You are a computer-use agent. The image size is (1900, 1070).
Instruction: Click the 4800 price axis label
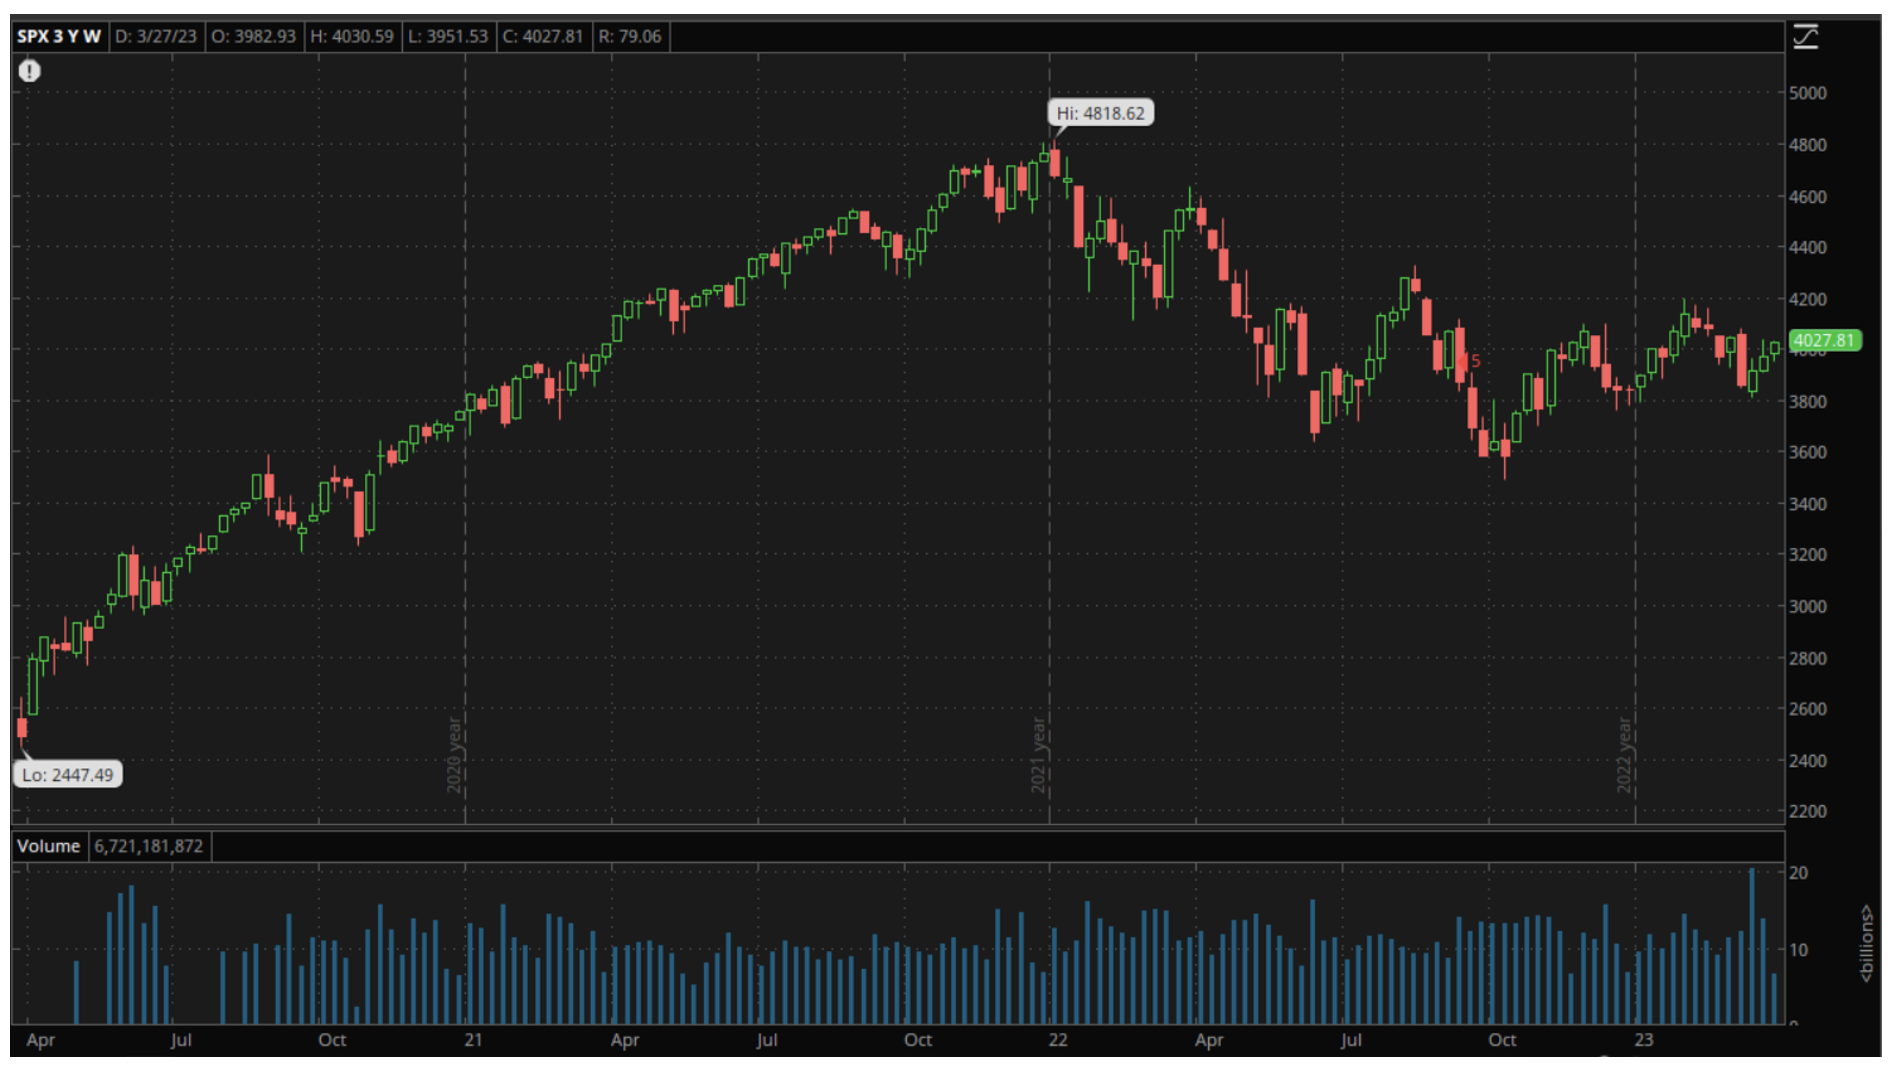pyautogui.click(x=1808, y=145)
